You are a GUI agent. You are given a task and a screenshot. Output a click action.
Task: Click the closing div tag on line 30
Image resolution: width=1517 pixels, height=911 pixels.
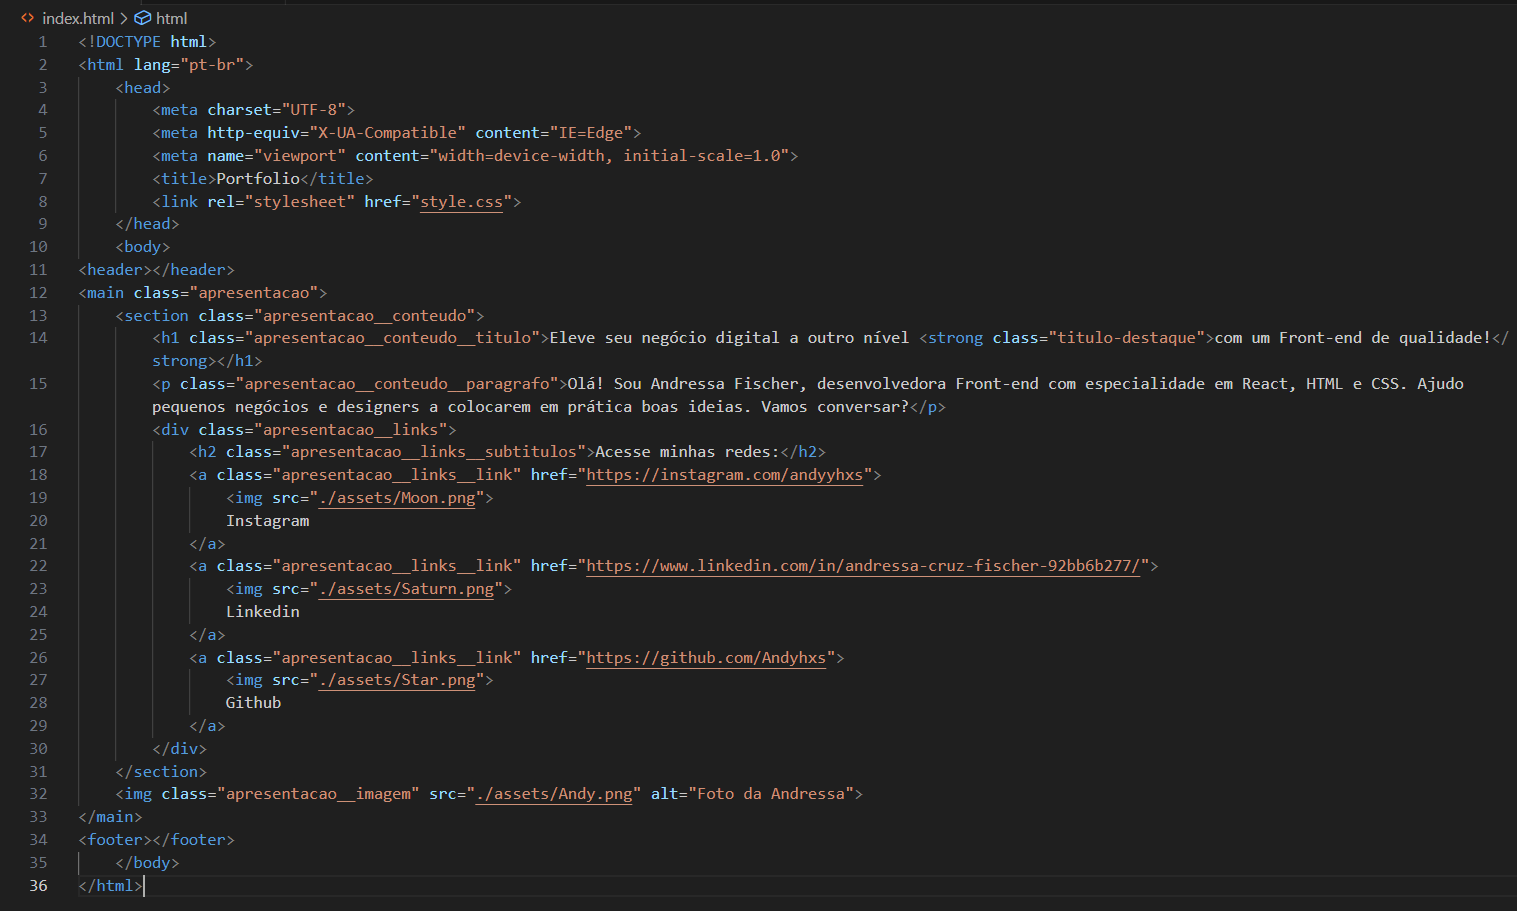coord(180,748)
